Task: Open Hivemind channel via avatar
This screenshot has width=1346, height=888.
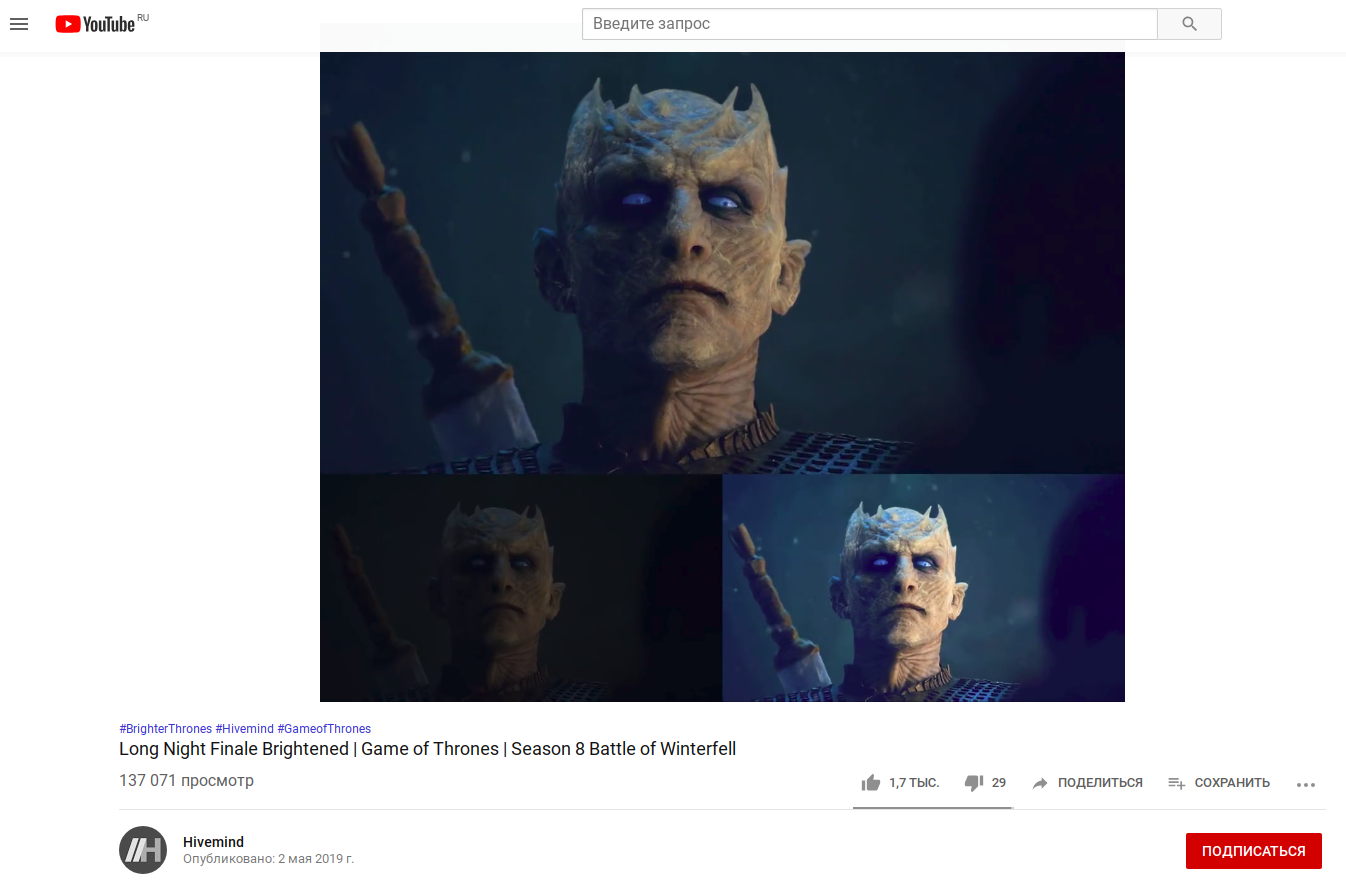Action: (143, 850)
